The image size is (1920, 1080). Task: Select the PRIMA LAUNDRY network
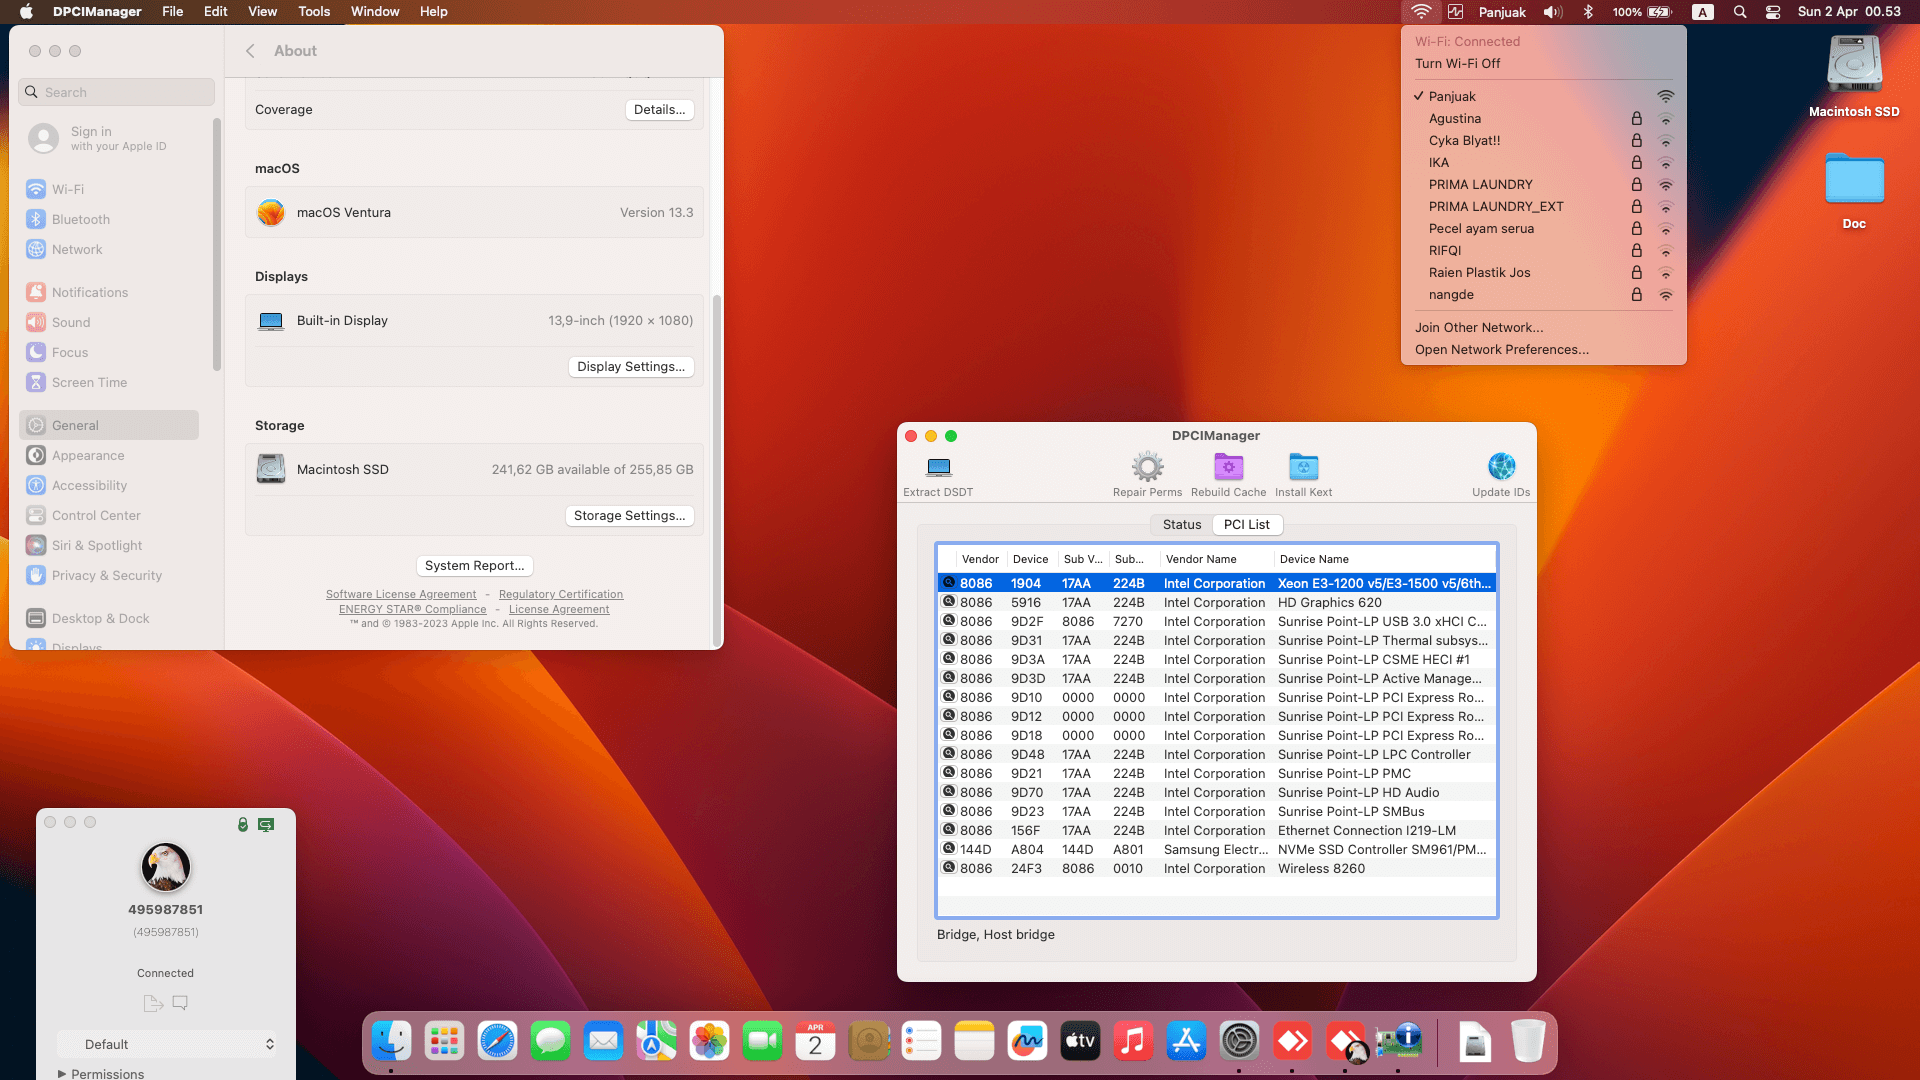[x=1480, y=184]
